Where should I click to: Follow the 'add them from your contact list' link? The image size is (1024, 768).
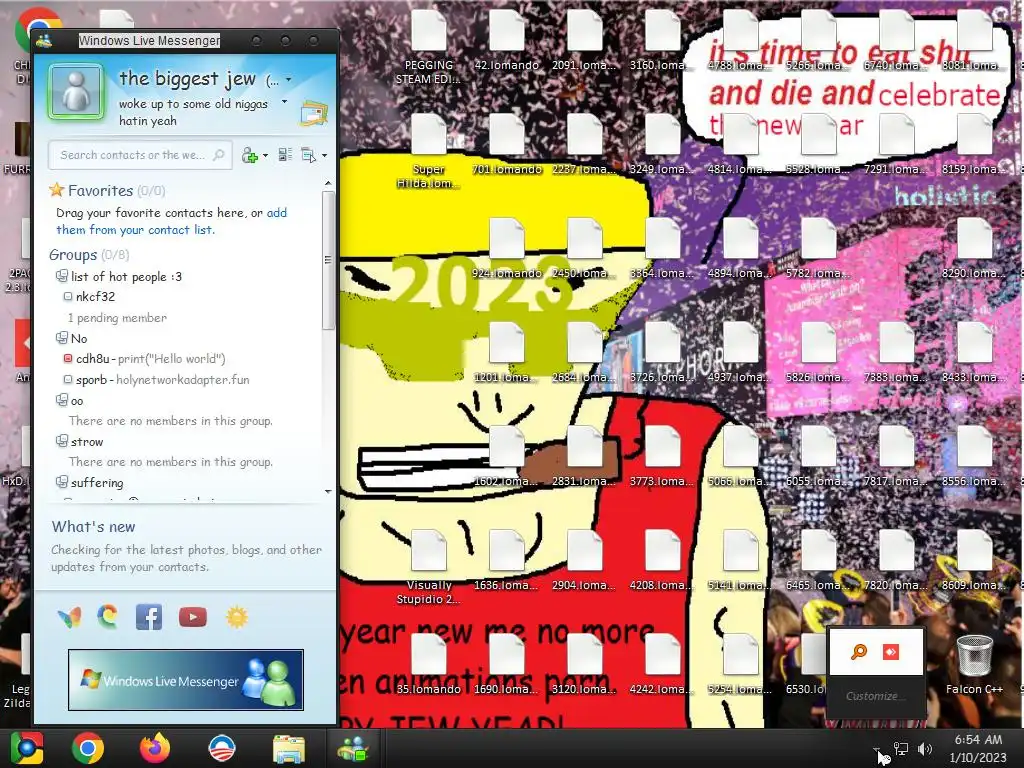point(171,221)
